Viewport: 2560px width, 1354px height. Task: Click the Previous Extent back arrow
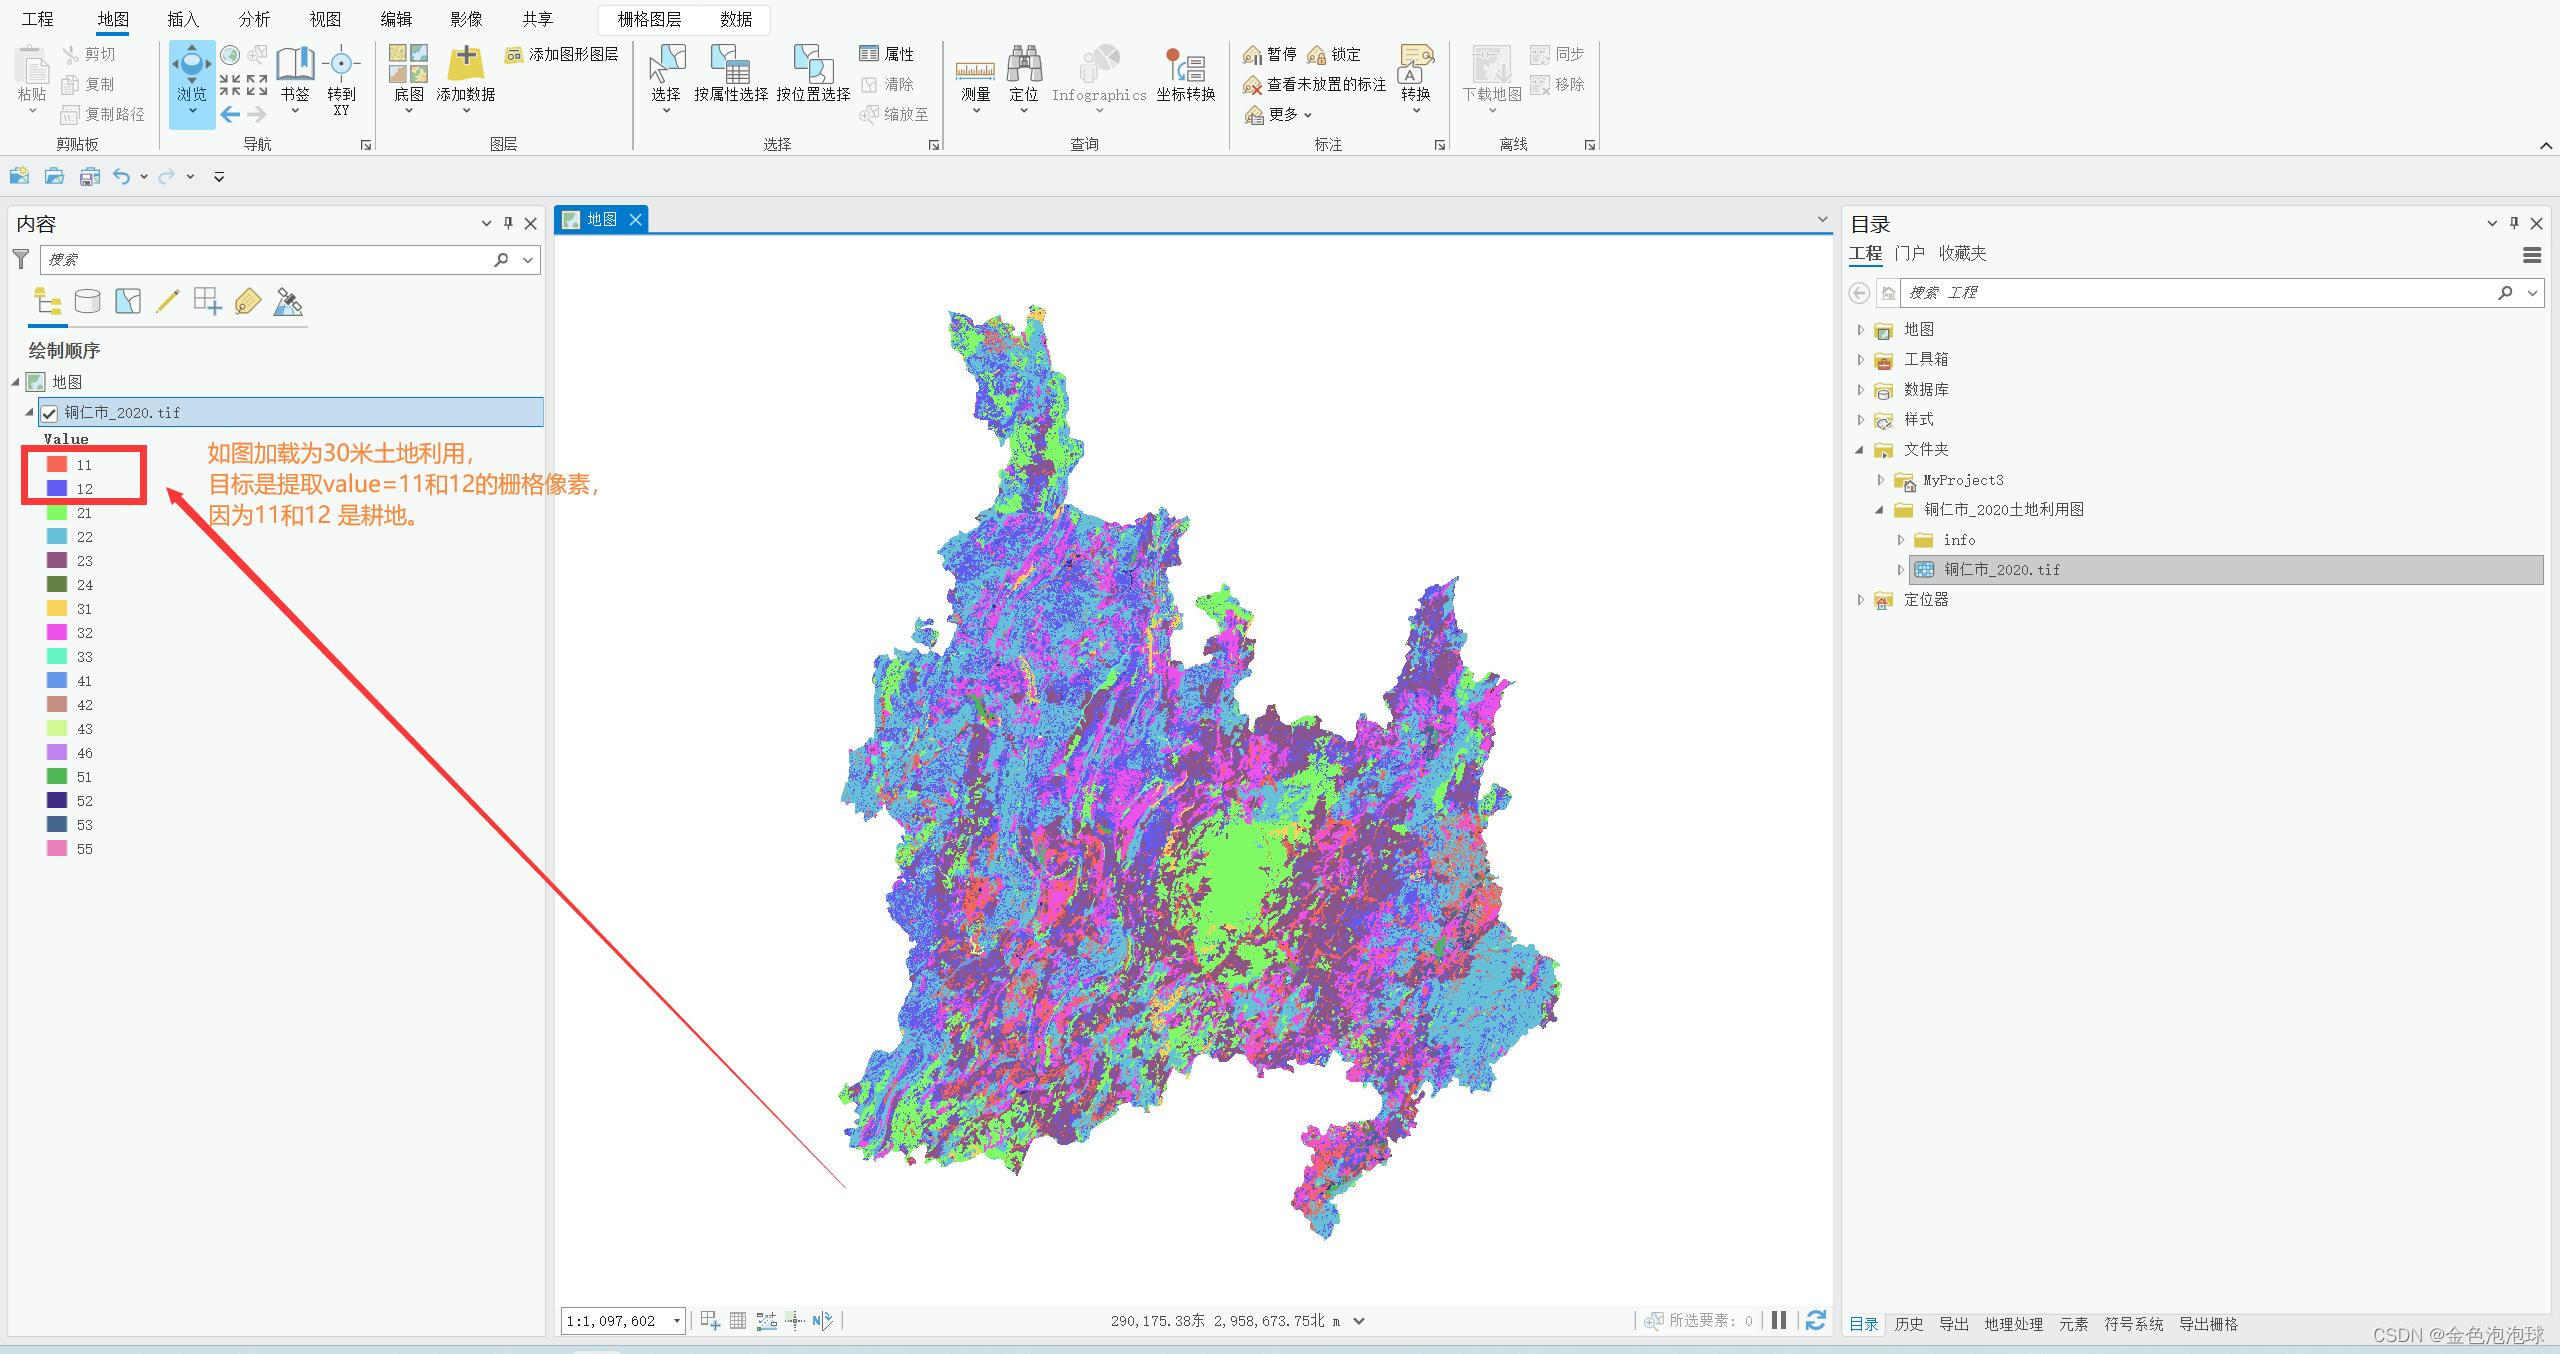tap(230, 114)
